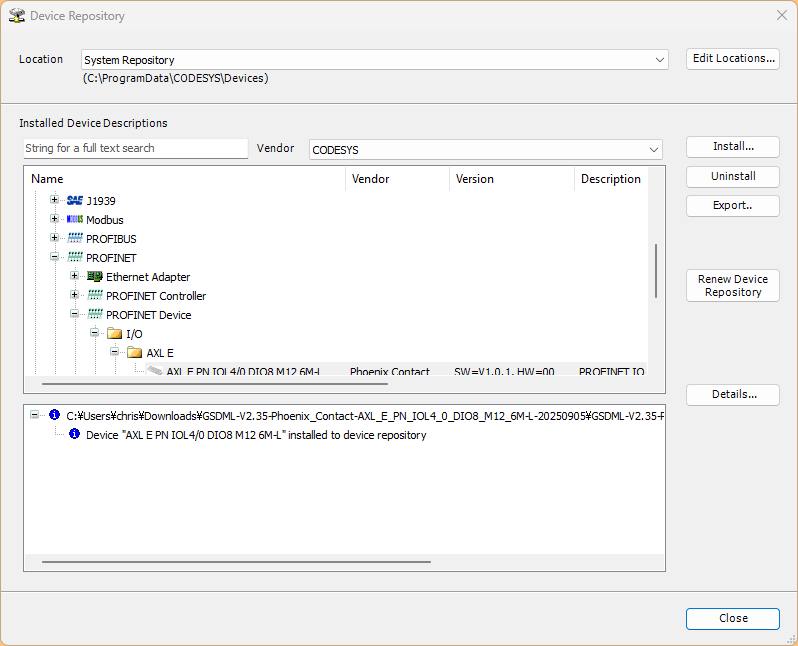Expand the Ethernet Adapter node

tap(75, 277)
